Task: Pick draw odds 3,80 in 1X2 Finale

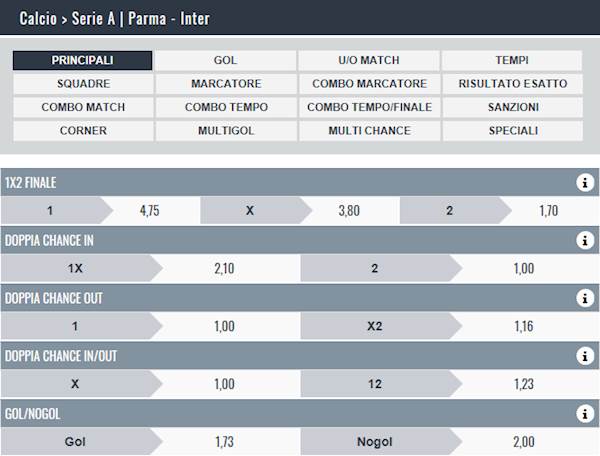Action: click(349, 211)
